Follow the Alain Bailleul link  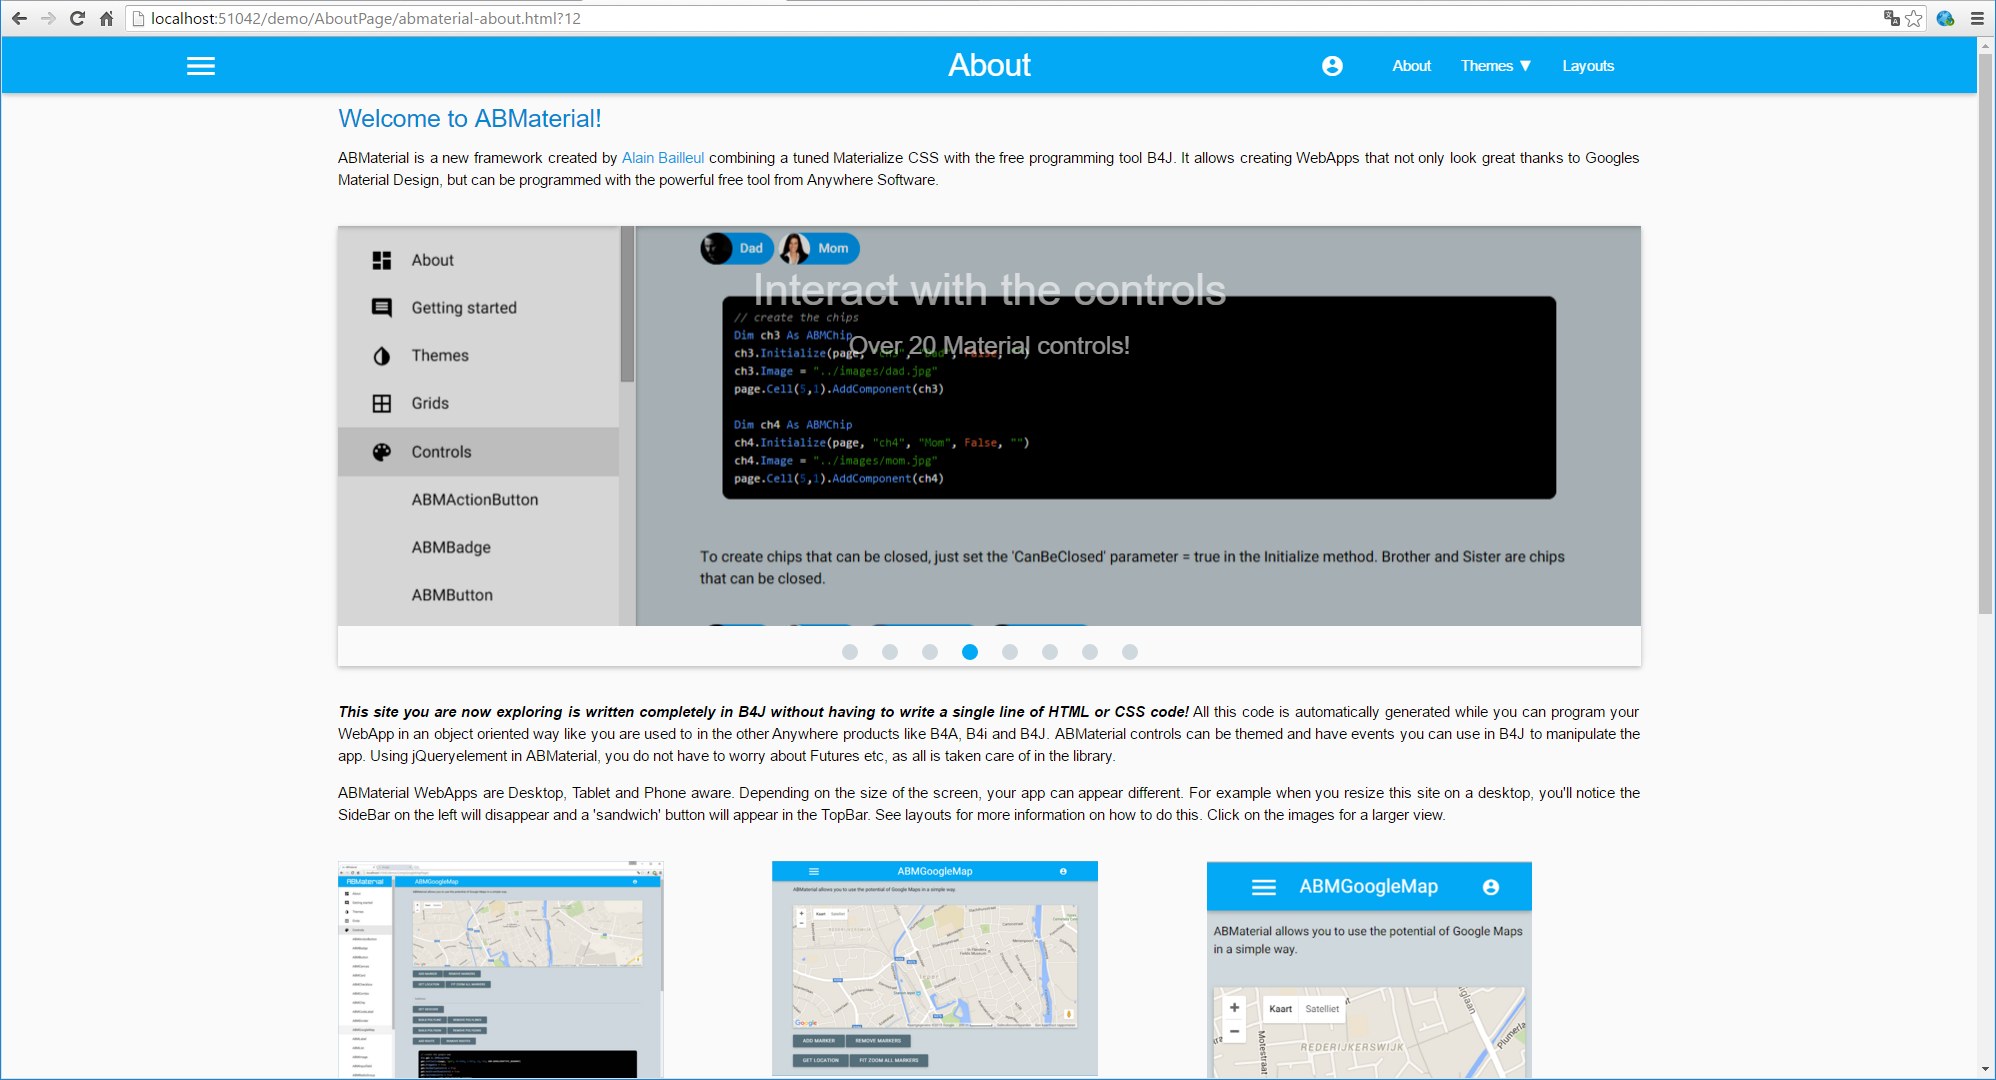(662, 158)
